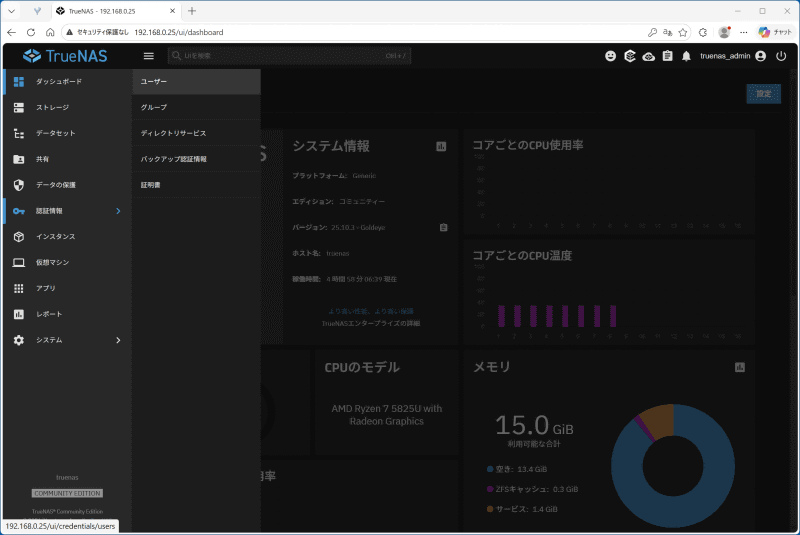Click the instances cube icon
This screenshot has width=800, height=535.
pos(19,237)
